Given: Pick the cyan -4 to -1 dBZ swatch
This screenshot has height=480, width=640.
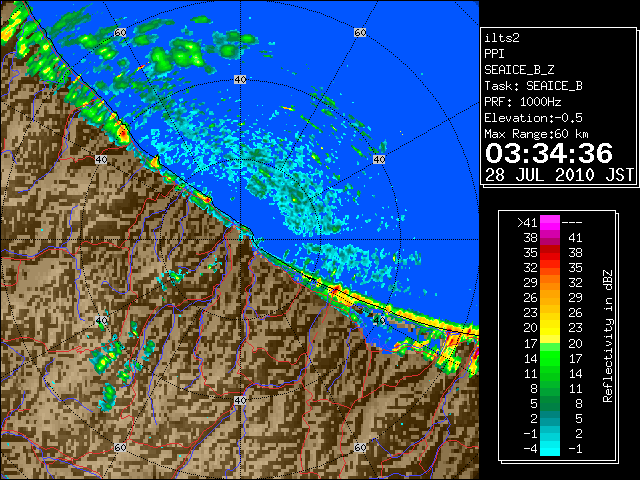Looking at the screenshot, I should (550, 449).
